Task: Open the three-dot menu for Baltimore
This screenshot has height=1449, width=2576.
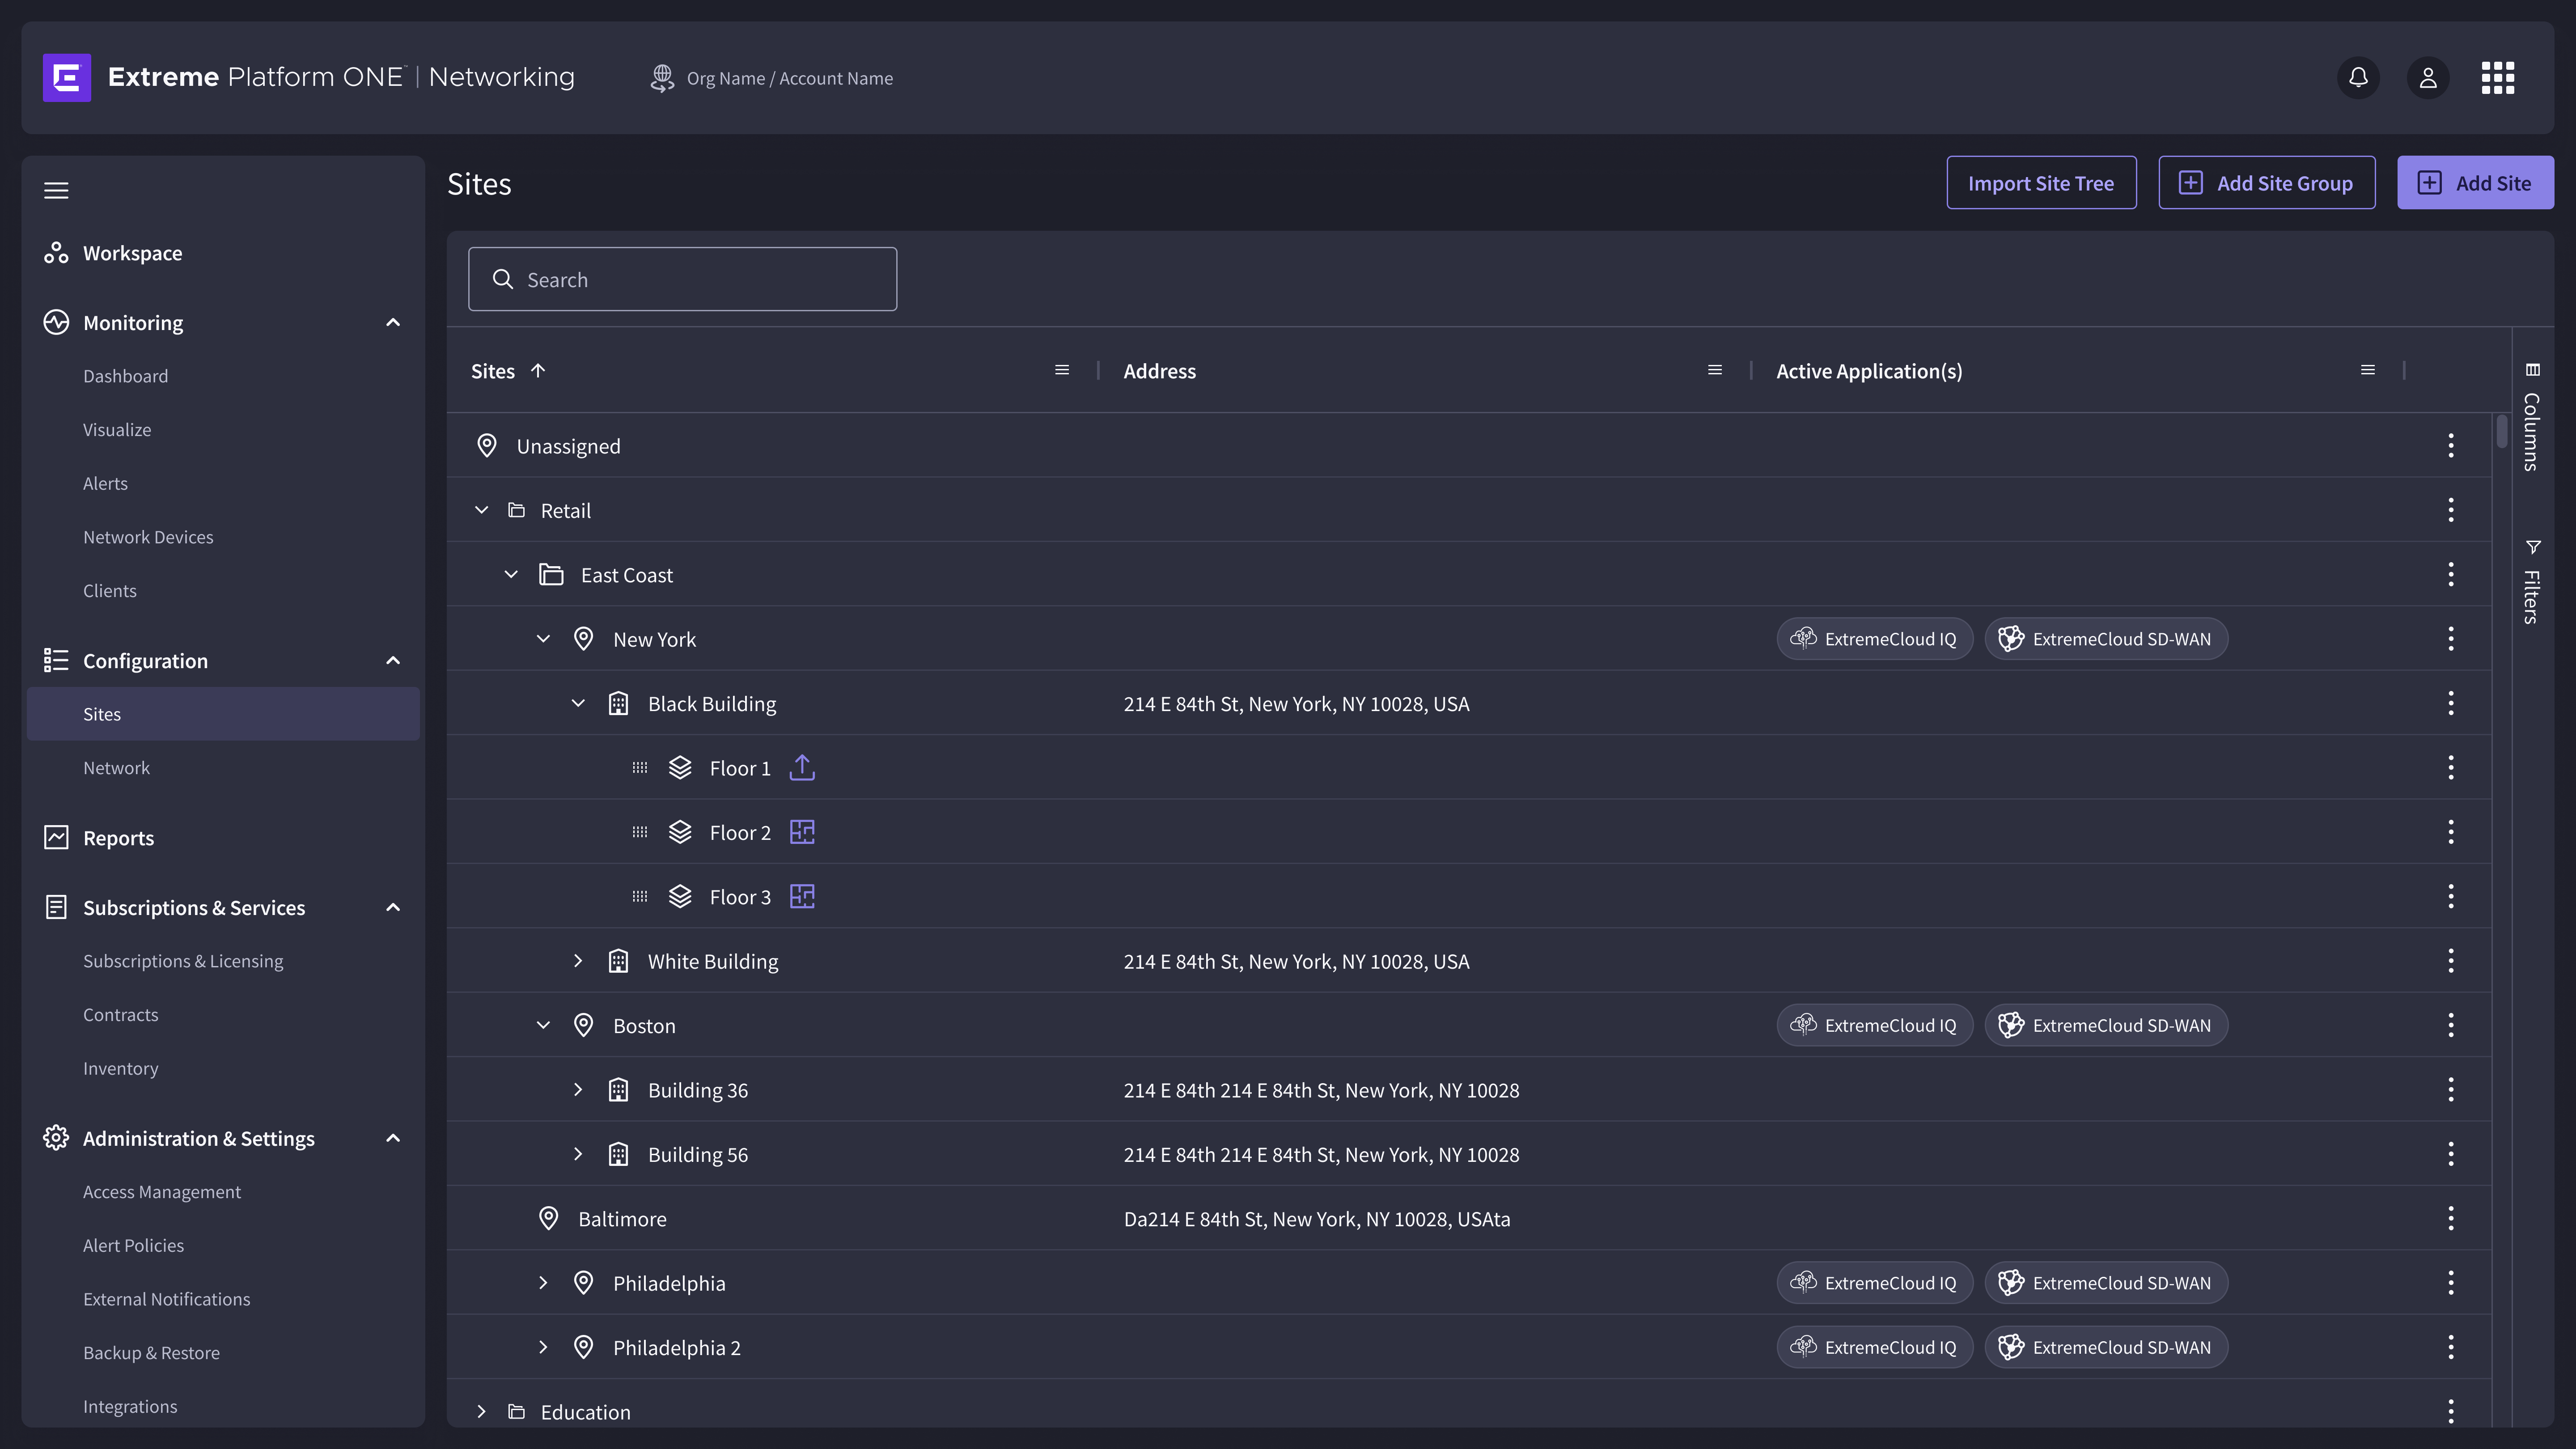Action: click(2451, 1218)
